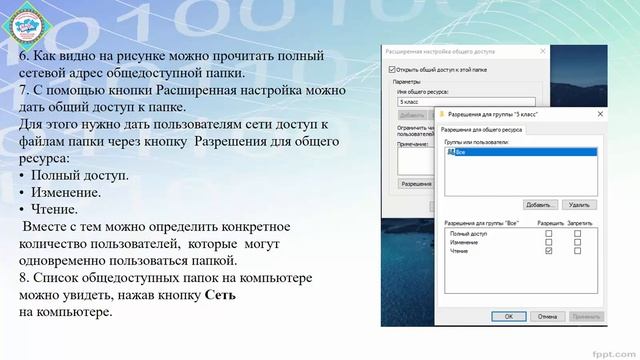Enable Разрешить for Полный доступ
Screen dimensions: 640x360
(x=549, y=233)
